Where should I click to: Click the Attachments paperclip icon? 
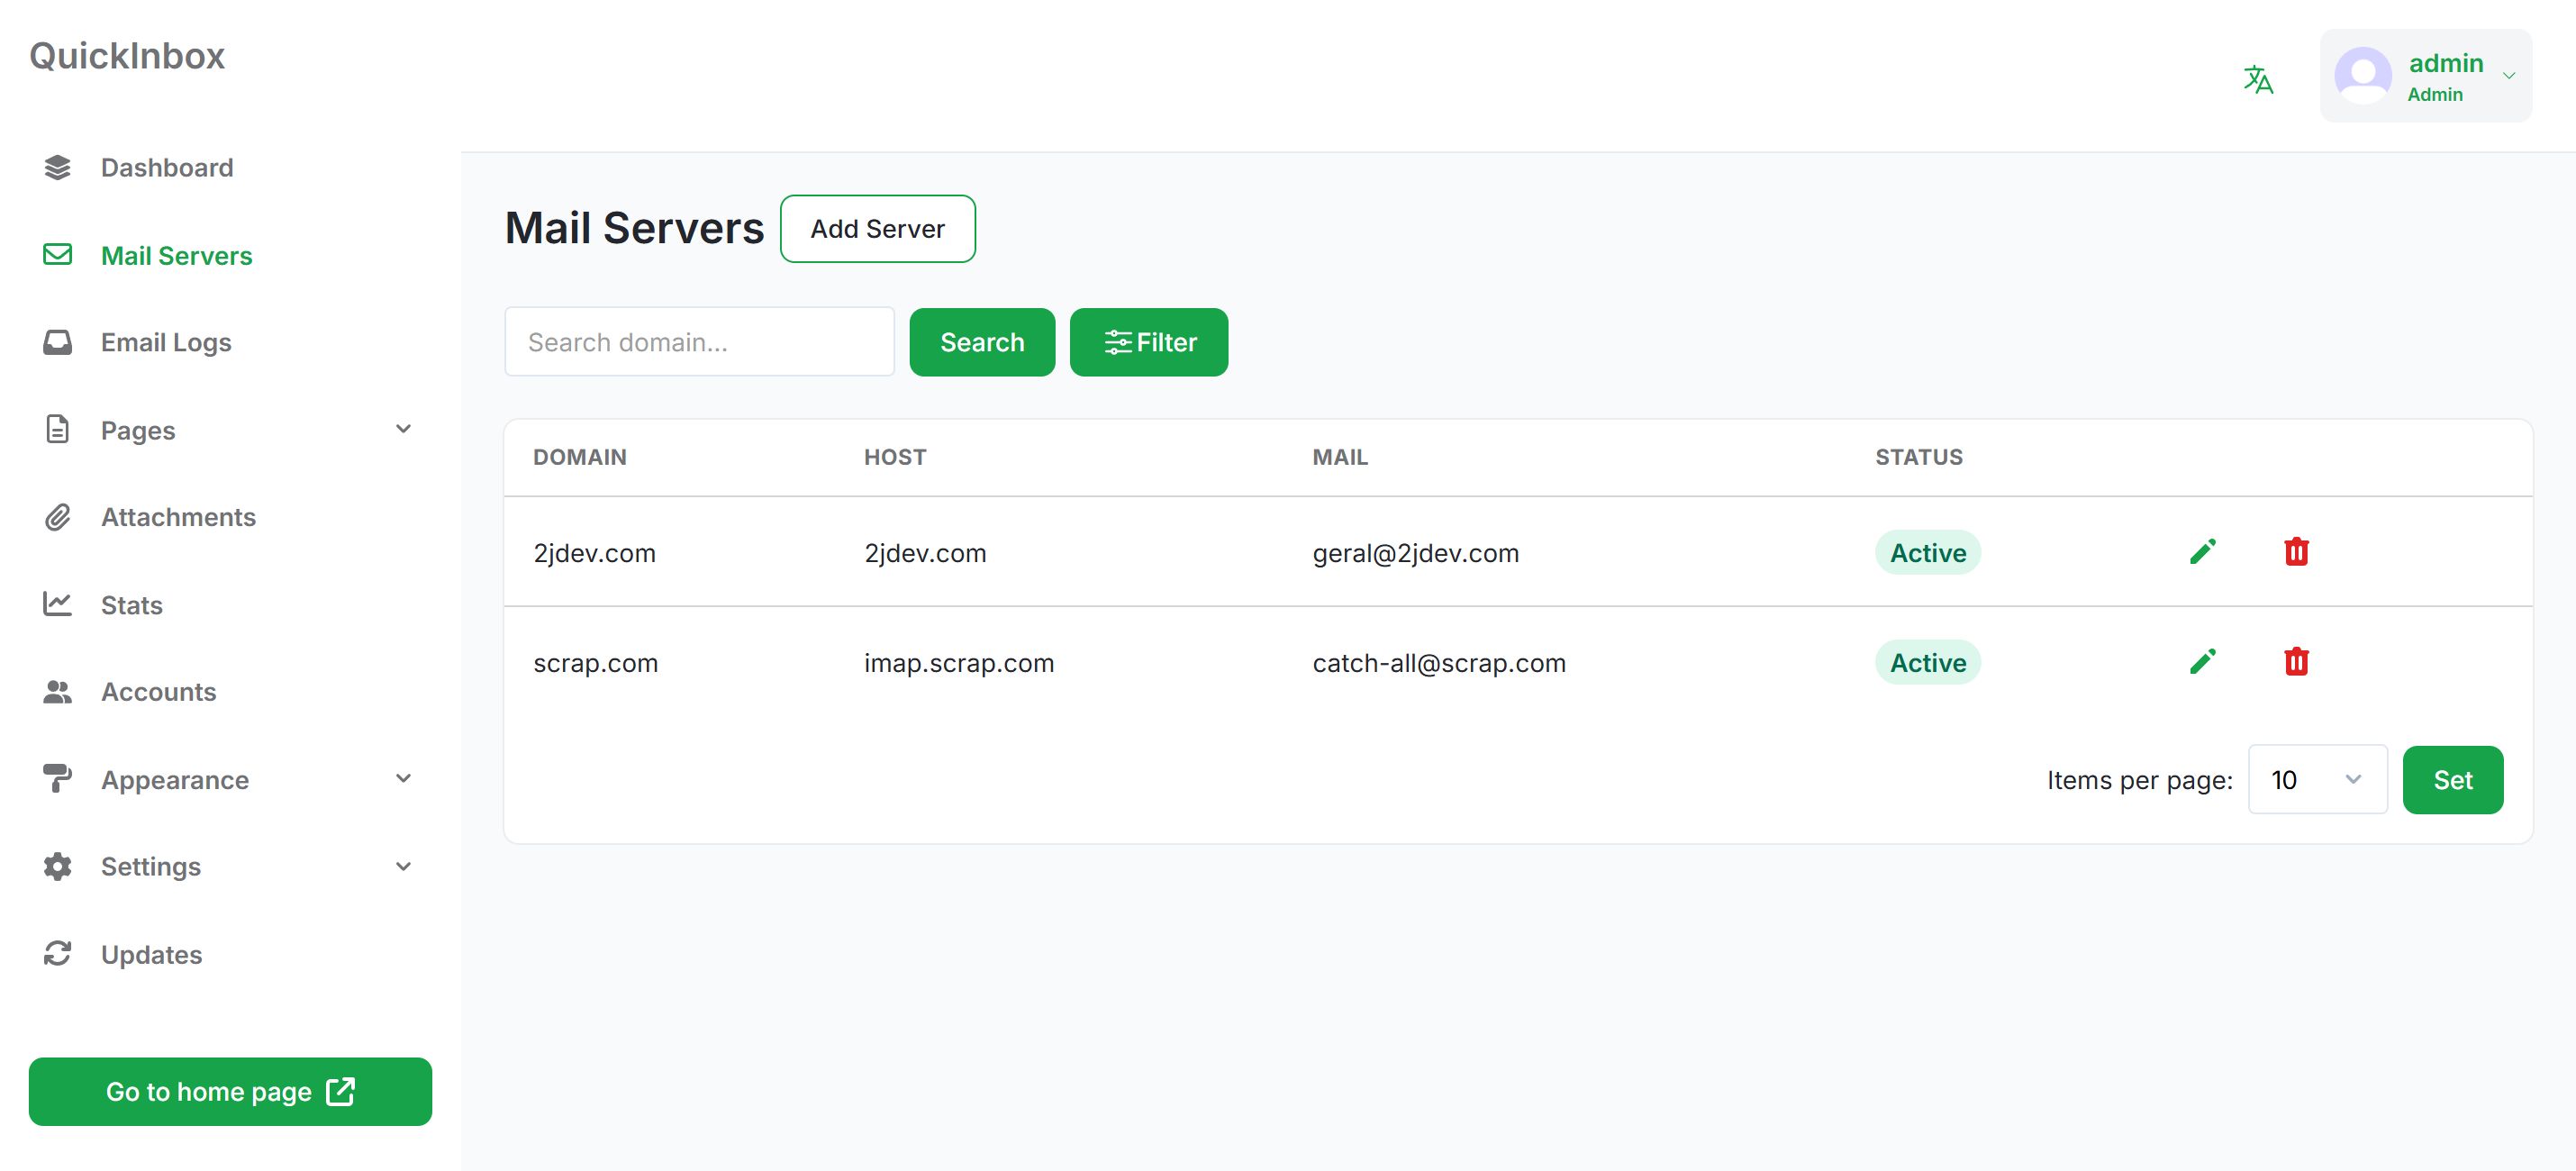tap(58, 517)
